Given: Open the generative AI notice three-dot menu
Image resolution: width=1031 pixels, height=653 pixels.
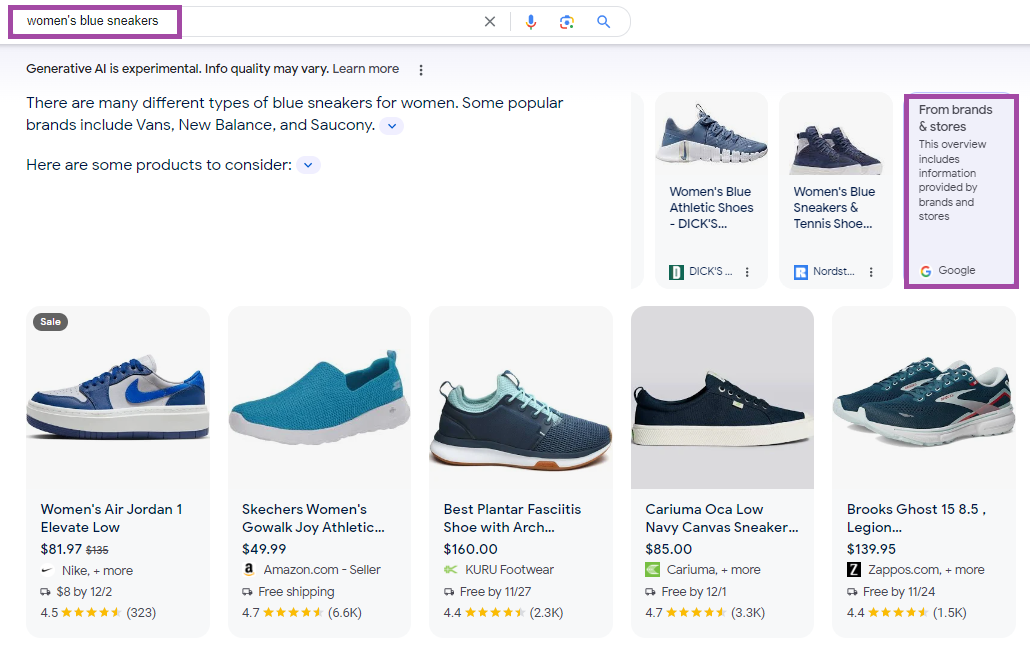Looking at the screenshot, I should (421, 70).
